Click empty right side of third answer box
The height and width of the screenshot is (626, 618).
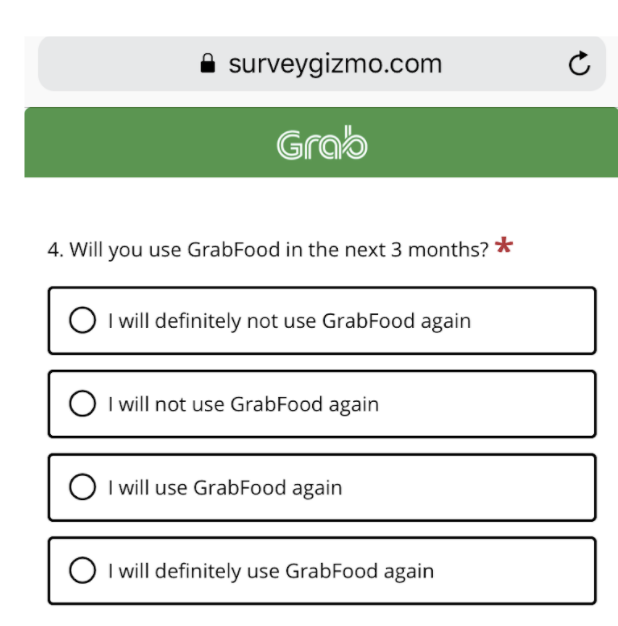[x=469, y=487]
